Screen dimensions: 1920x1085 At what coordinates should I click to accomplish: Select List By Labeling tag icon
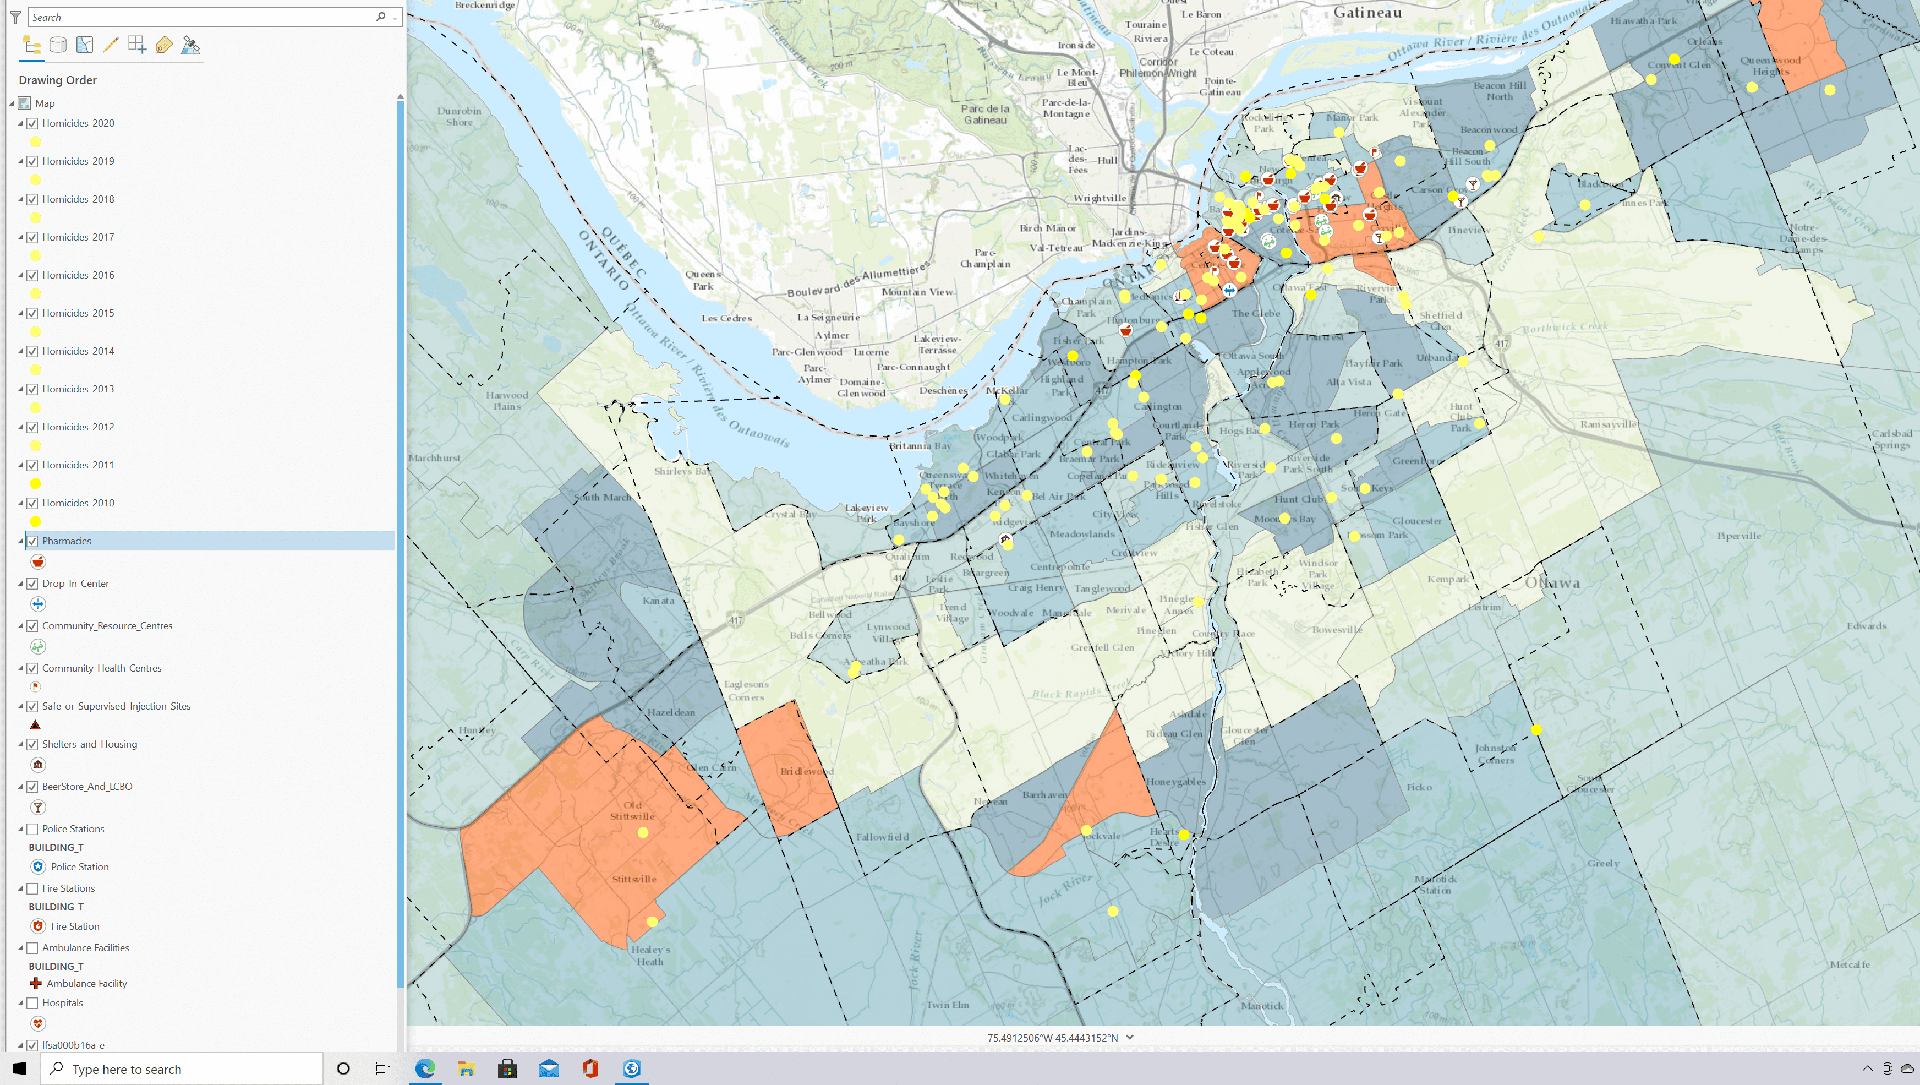click(164, 45)
